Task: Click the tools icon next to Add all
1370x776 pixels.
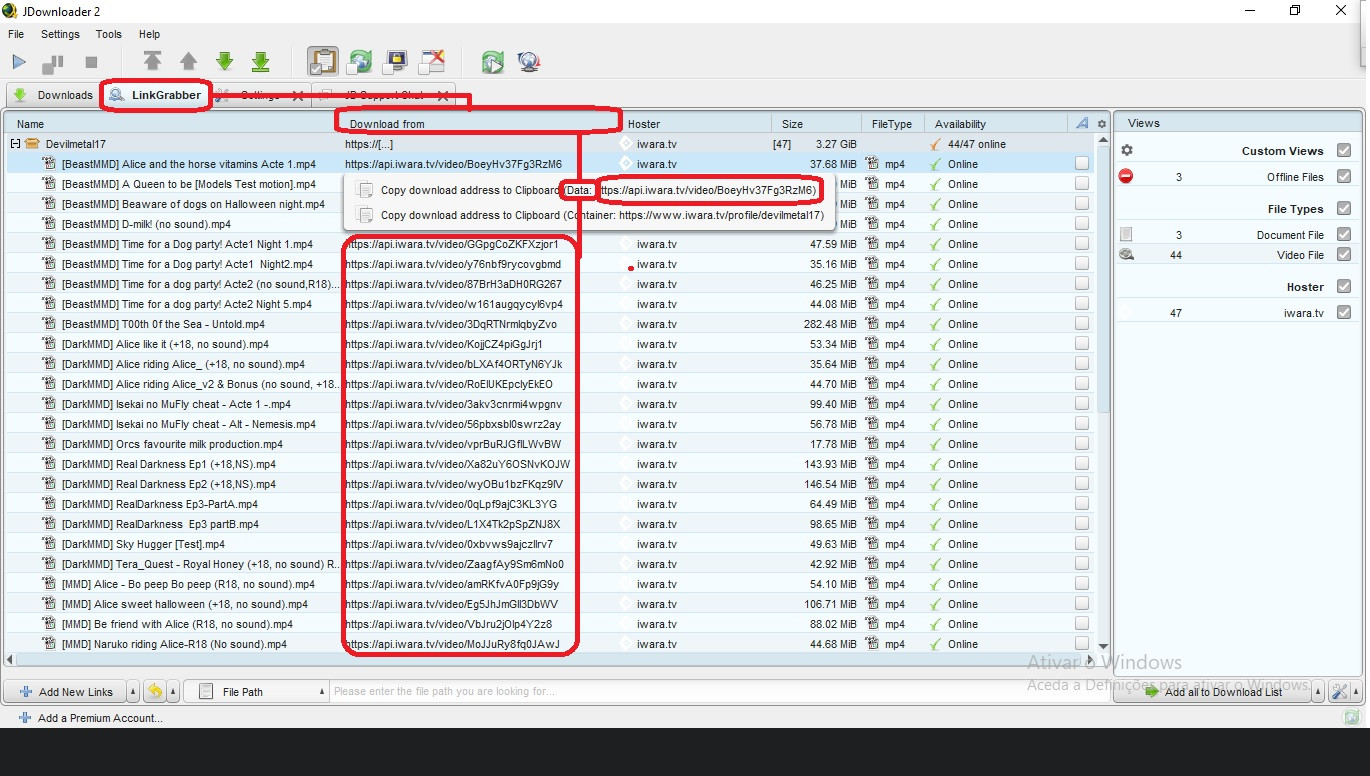Action: (1339, 692)
